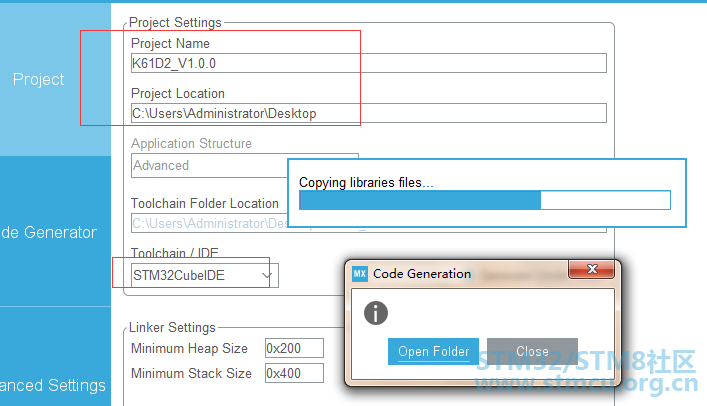707x406 pixels.
Task: Close the Code Generation dialog with X
Action: [x=592, y=269]
